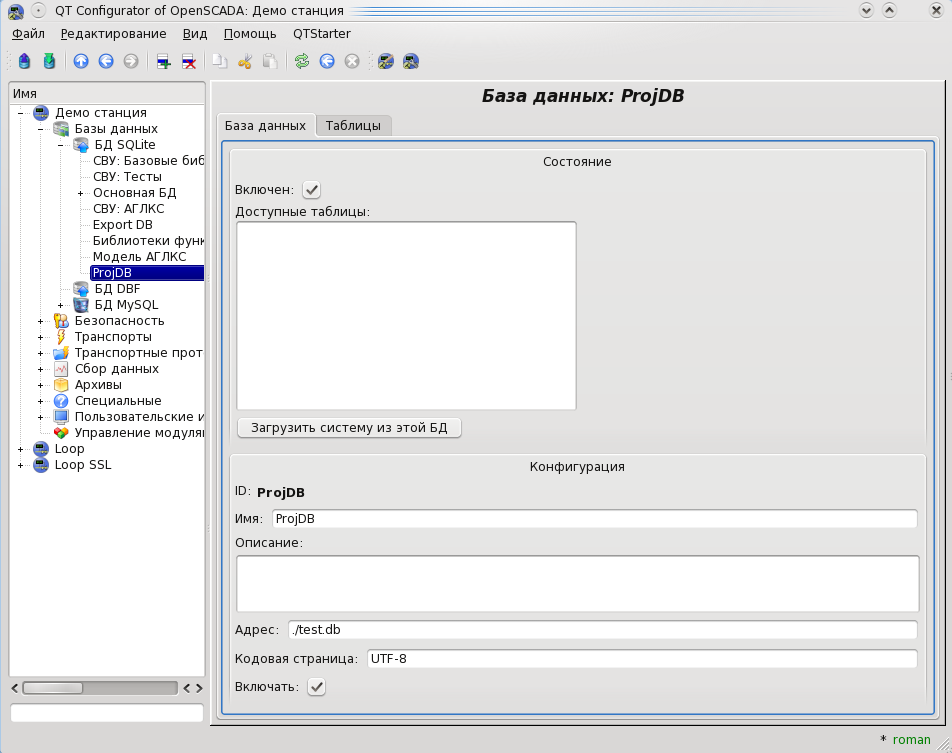Expand the Основная БД tree node
Screen dimensions: 952x753
click(80, 193)
